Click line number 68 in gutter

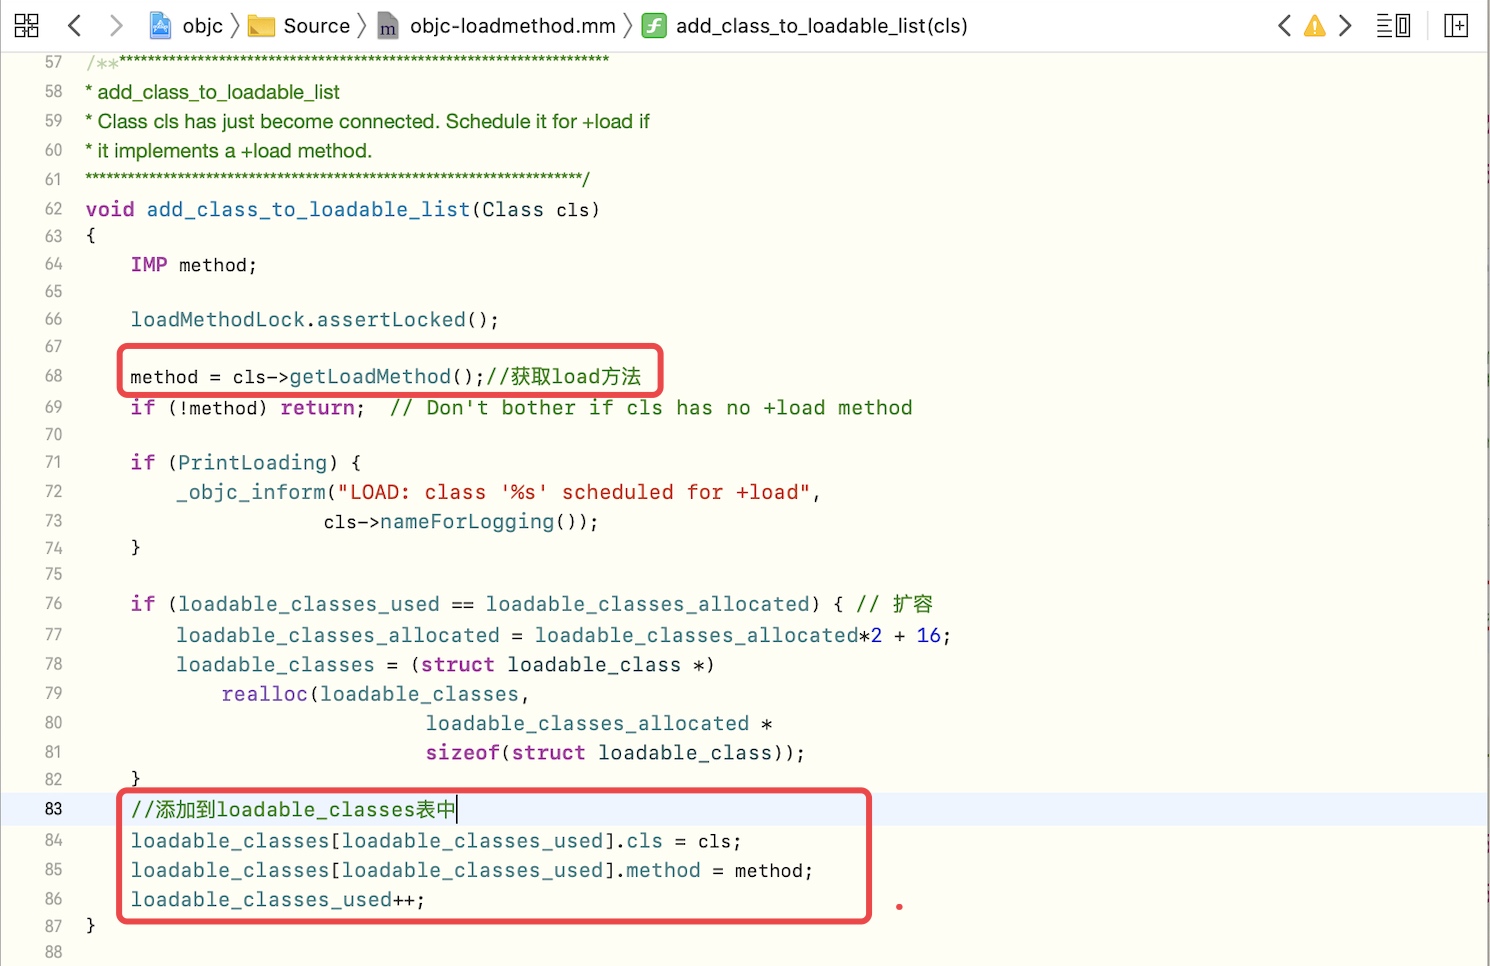pos(53,376)
